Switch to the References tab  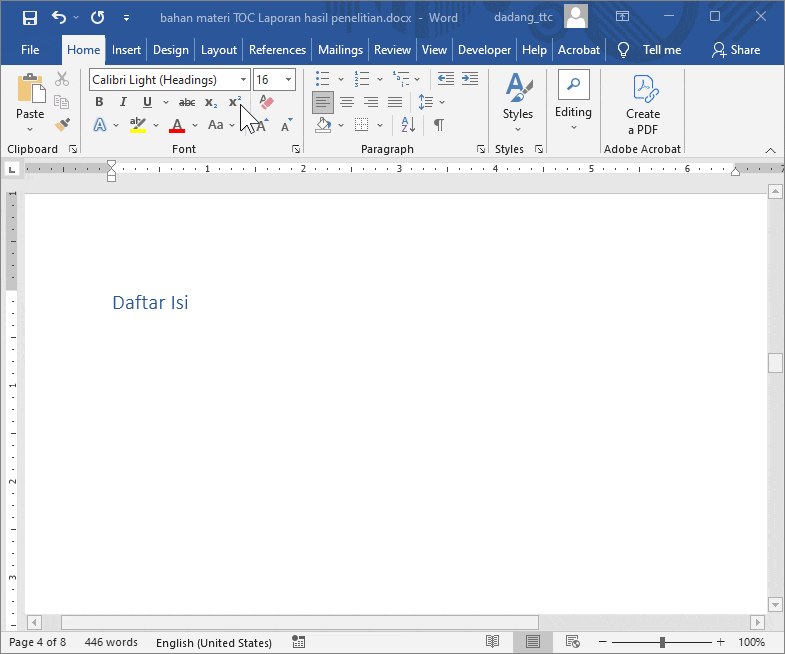pos(277,50)
